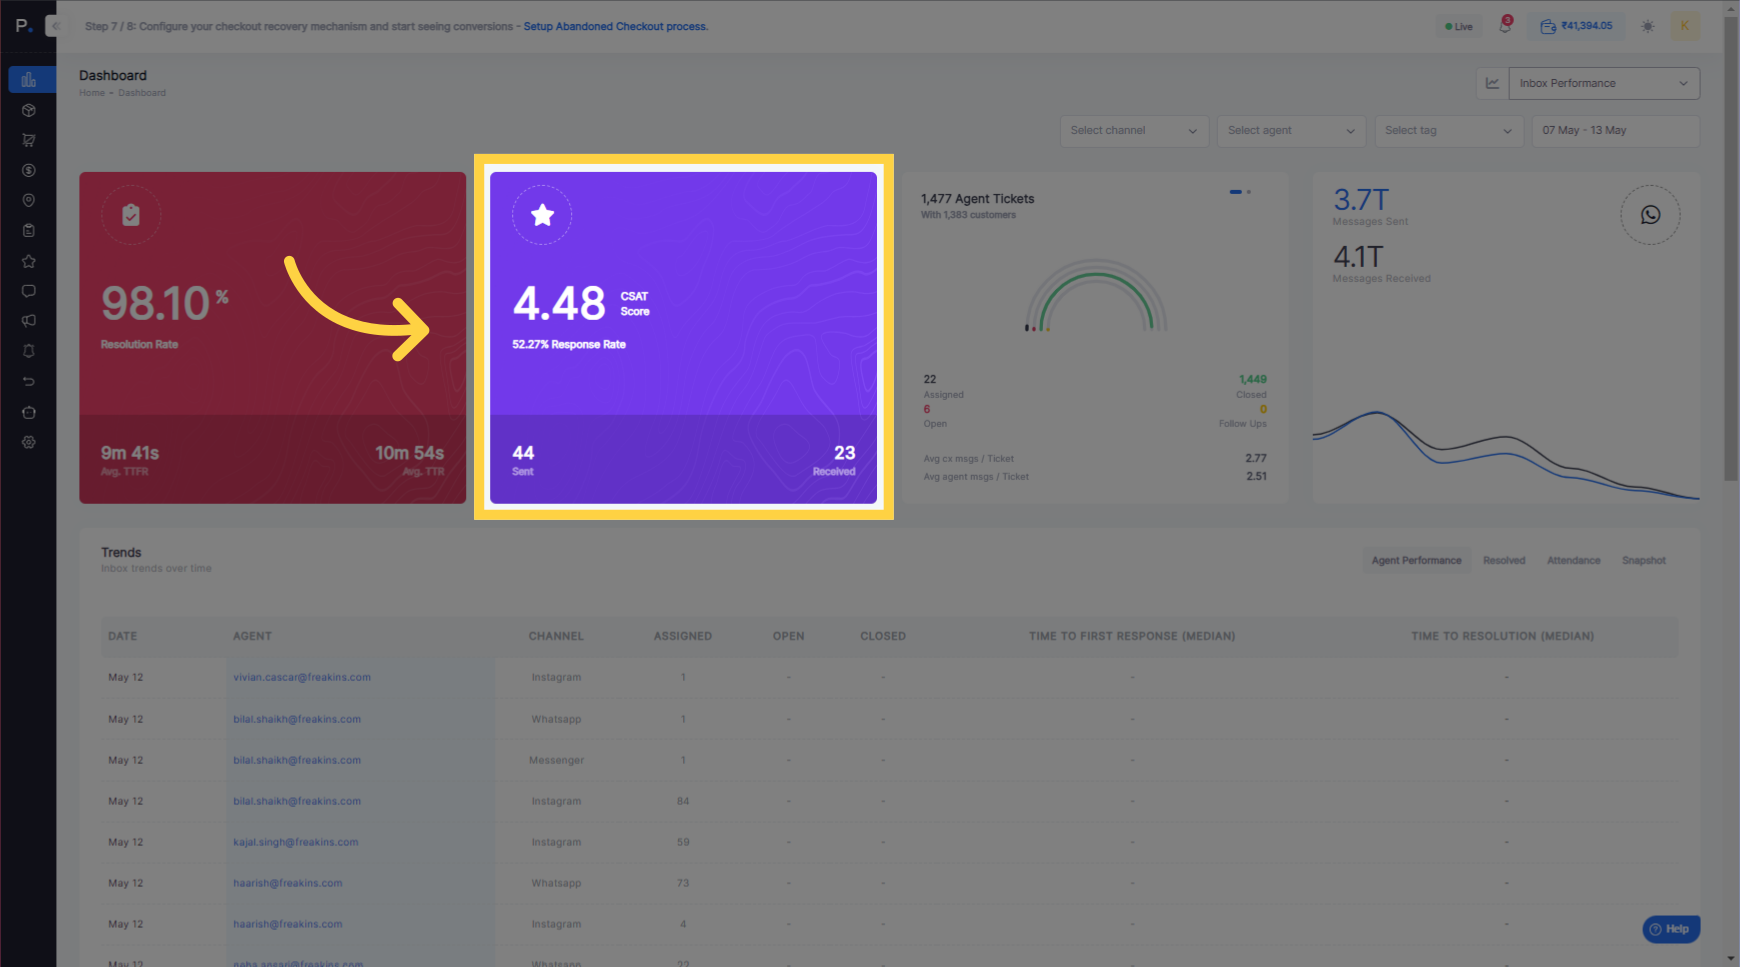Click the tickets card carousel dot indicator
Screen dimensions: 1740x967
[1240, 192]
